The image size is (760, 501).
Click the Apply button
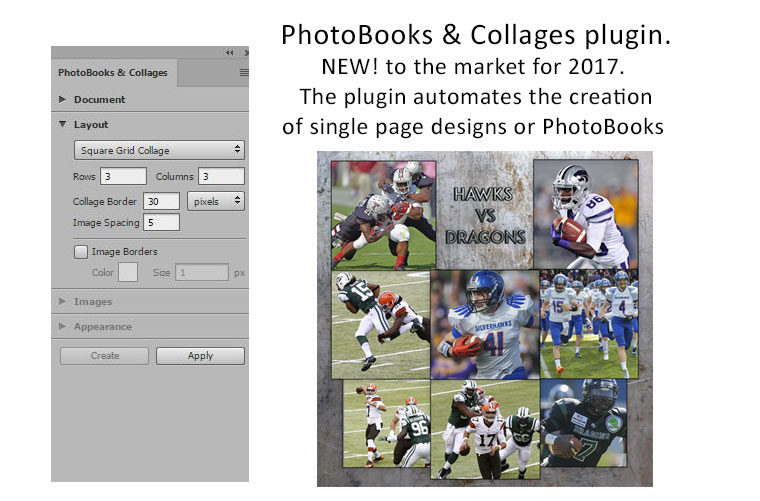tap(200, 356)
